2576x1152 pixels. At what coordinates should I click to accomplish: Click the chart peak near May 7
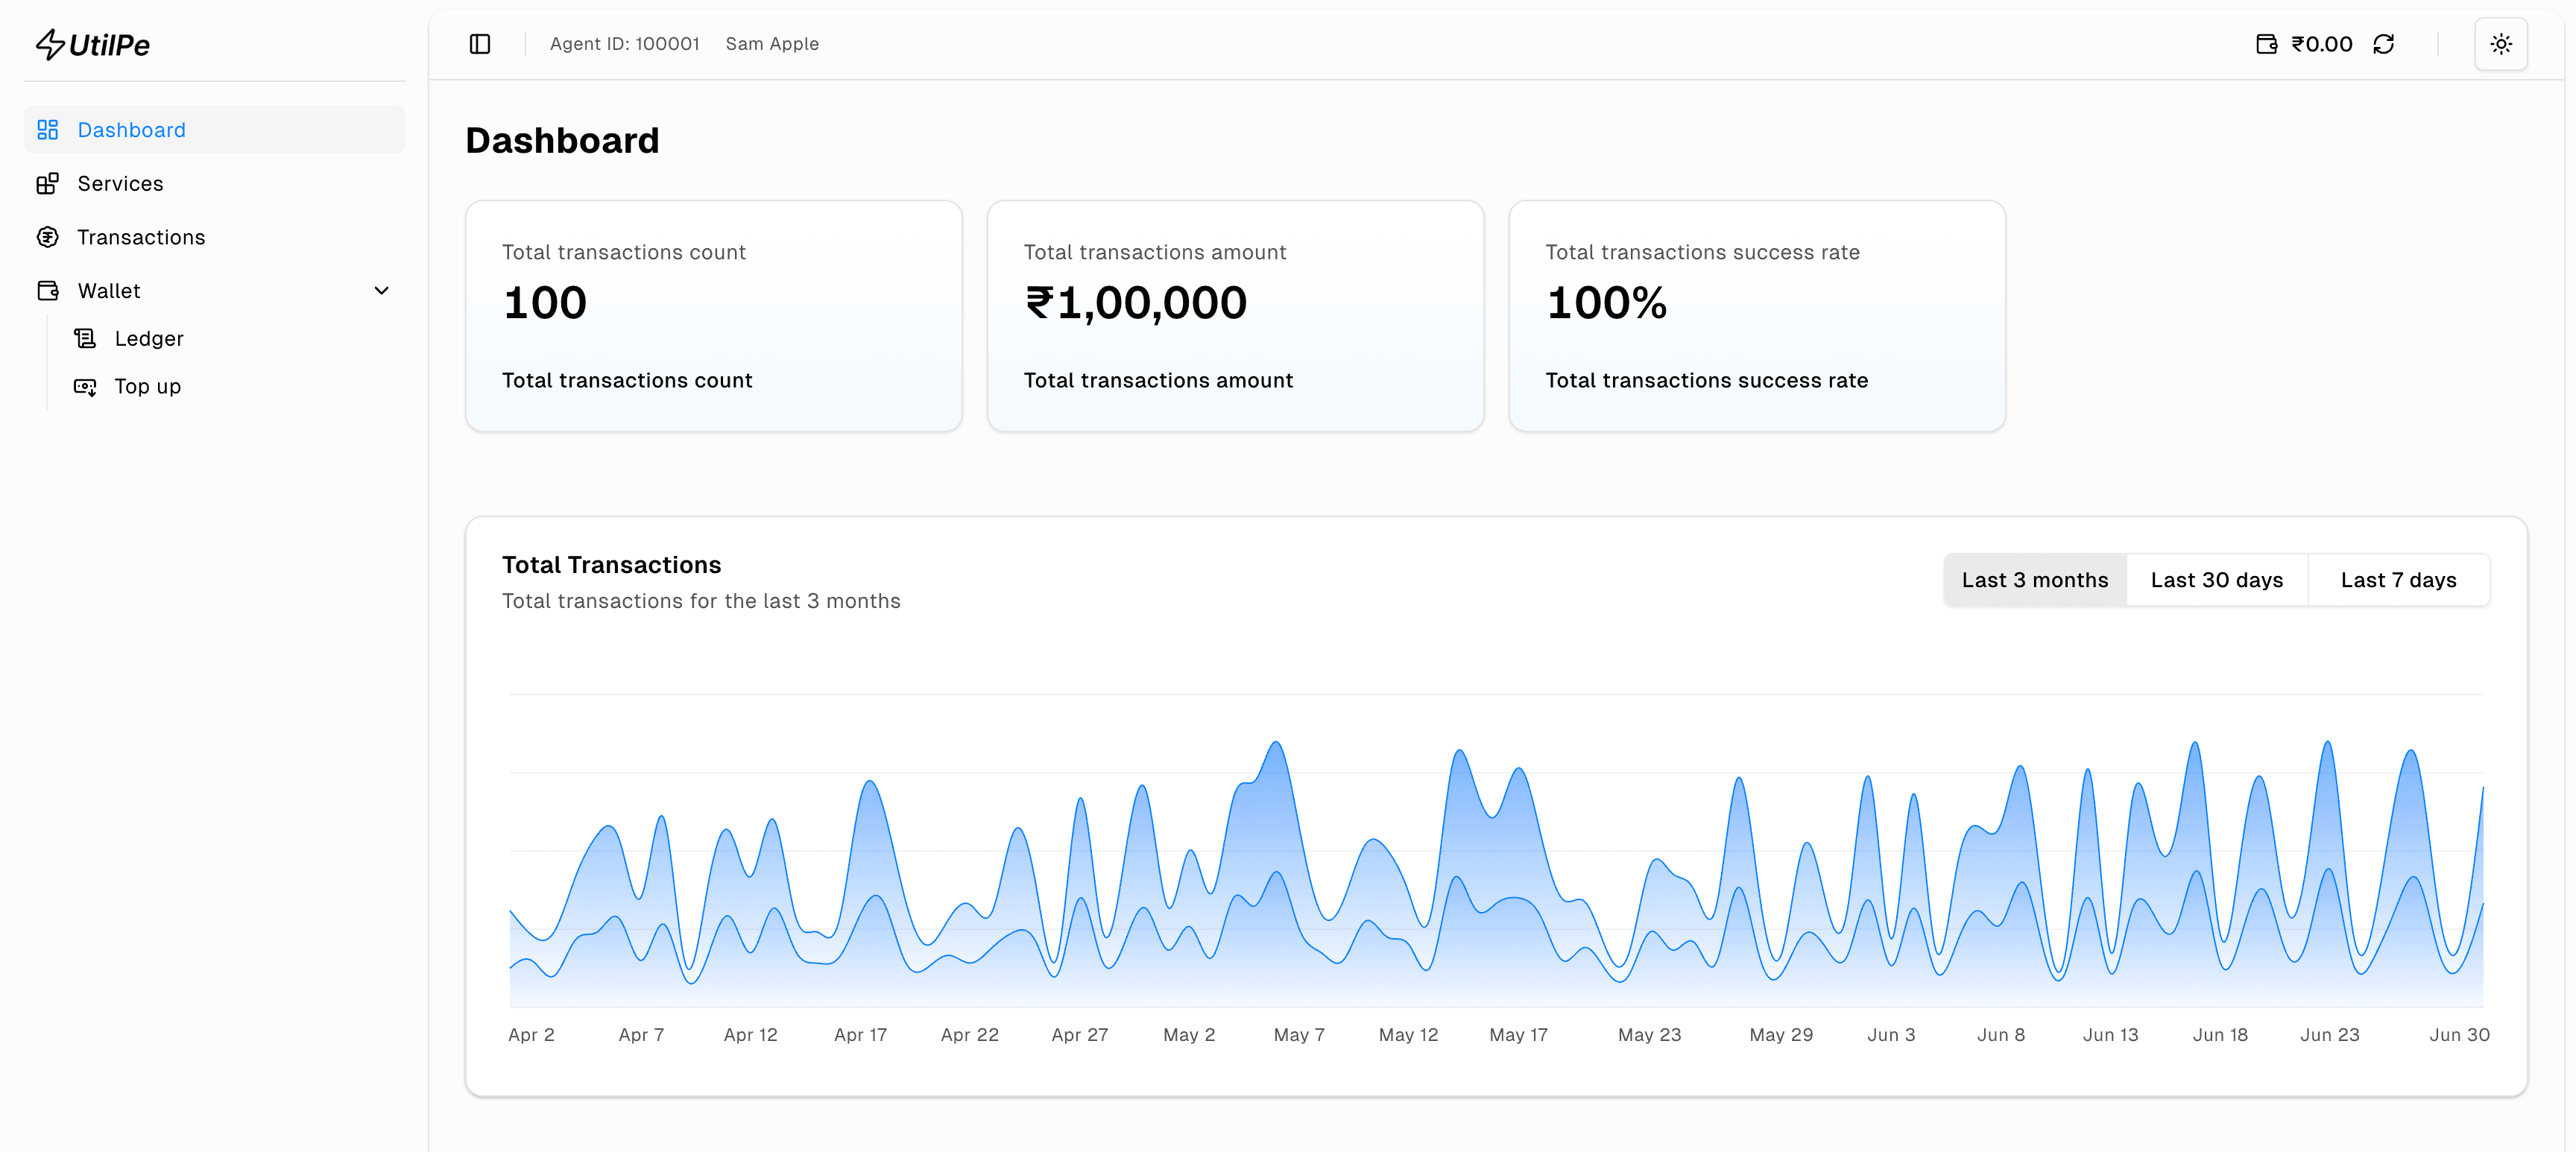tap(1275, 745)
